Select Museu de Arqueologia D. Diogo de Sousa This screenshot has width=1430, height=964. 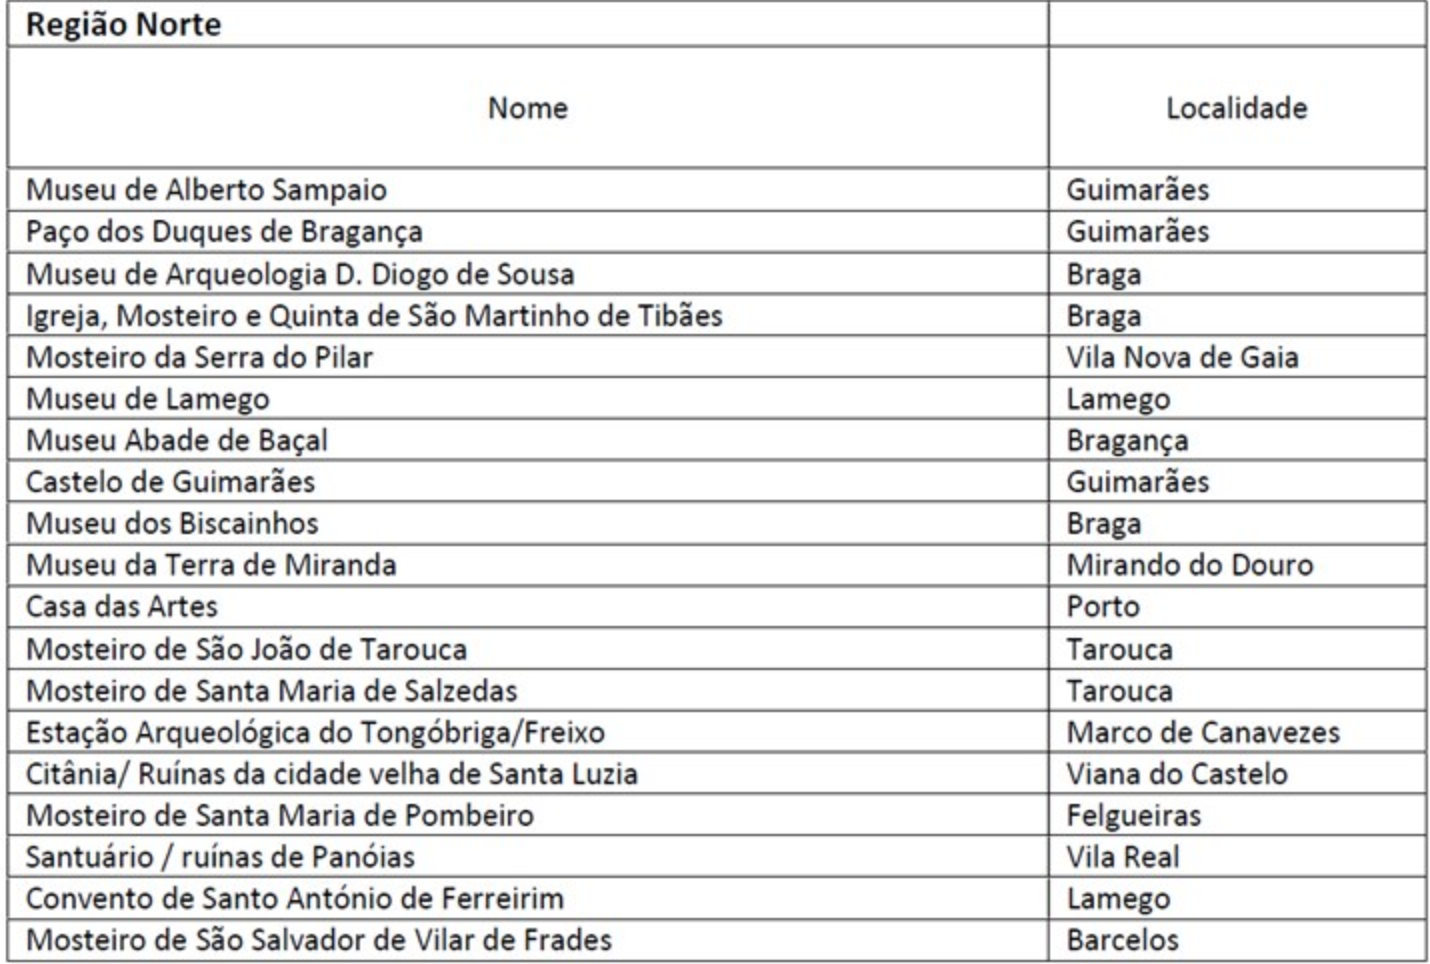coord(528,273)
